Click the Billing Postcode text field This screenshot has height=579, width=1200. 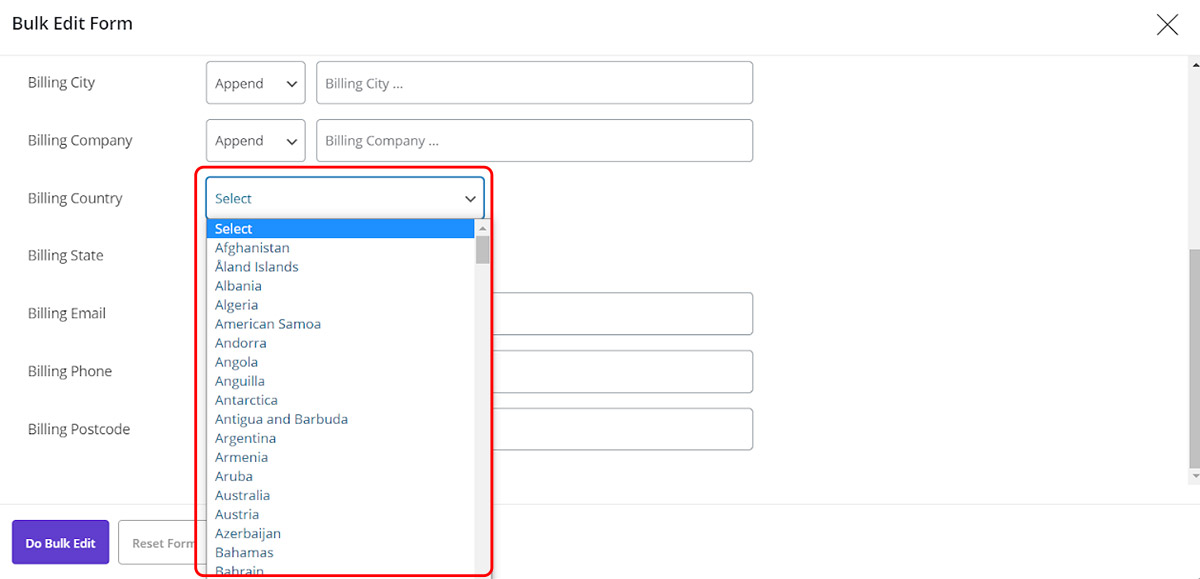pyautogui.click(x=620, y=429)
